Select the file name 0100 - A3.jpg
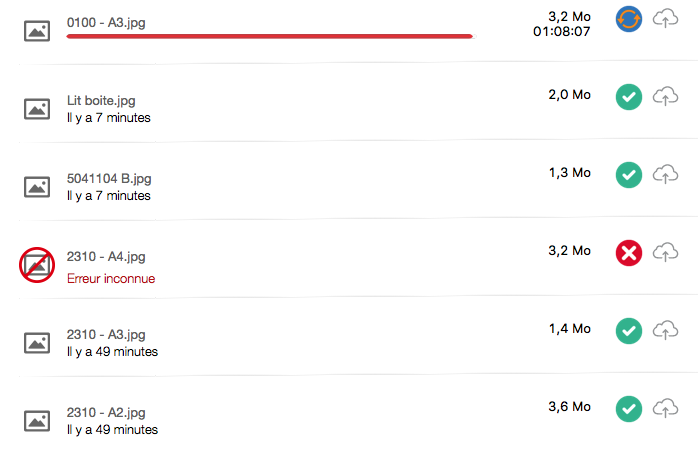 106,22
